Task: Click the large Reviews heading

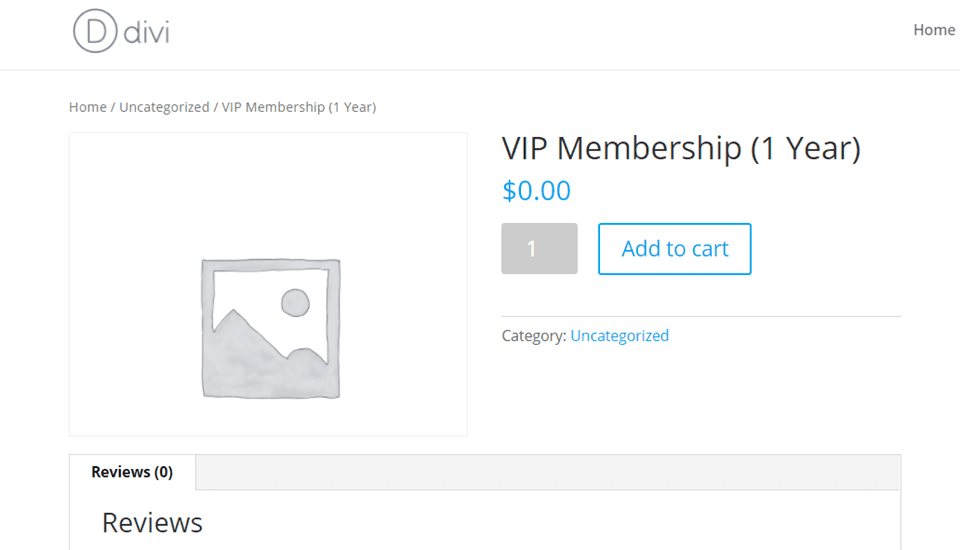Action: tap(152, 522)
